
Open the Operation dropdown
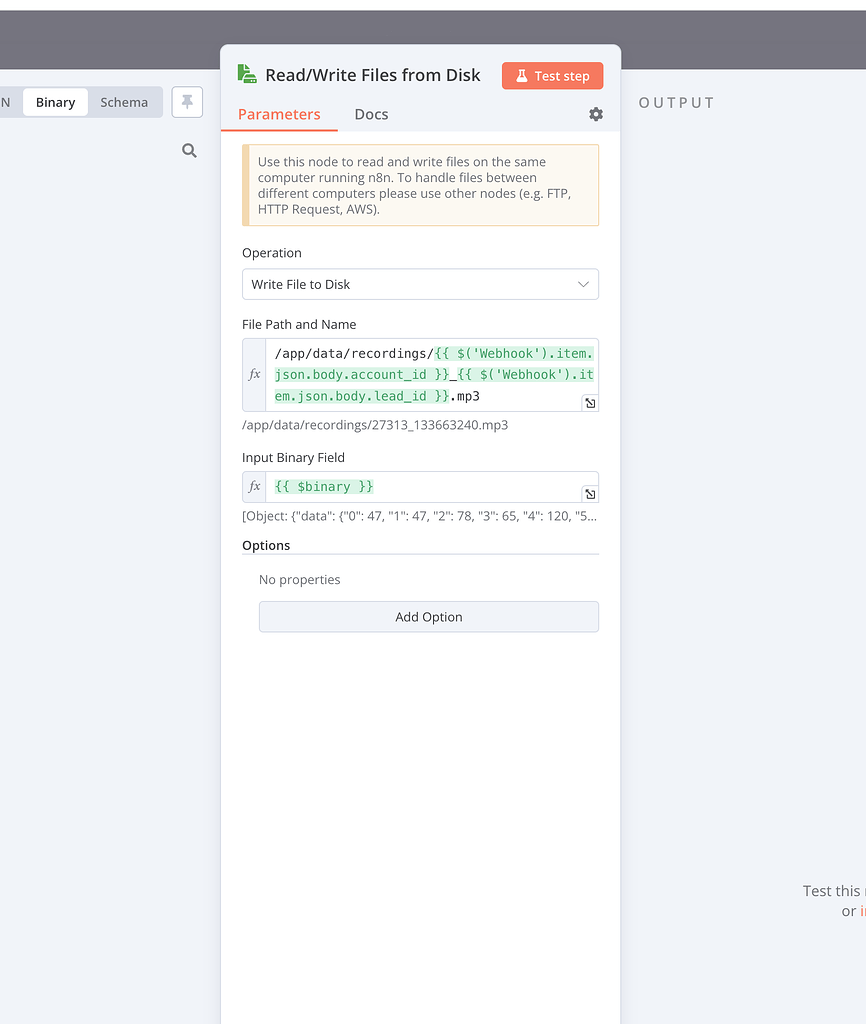point(420,284)
